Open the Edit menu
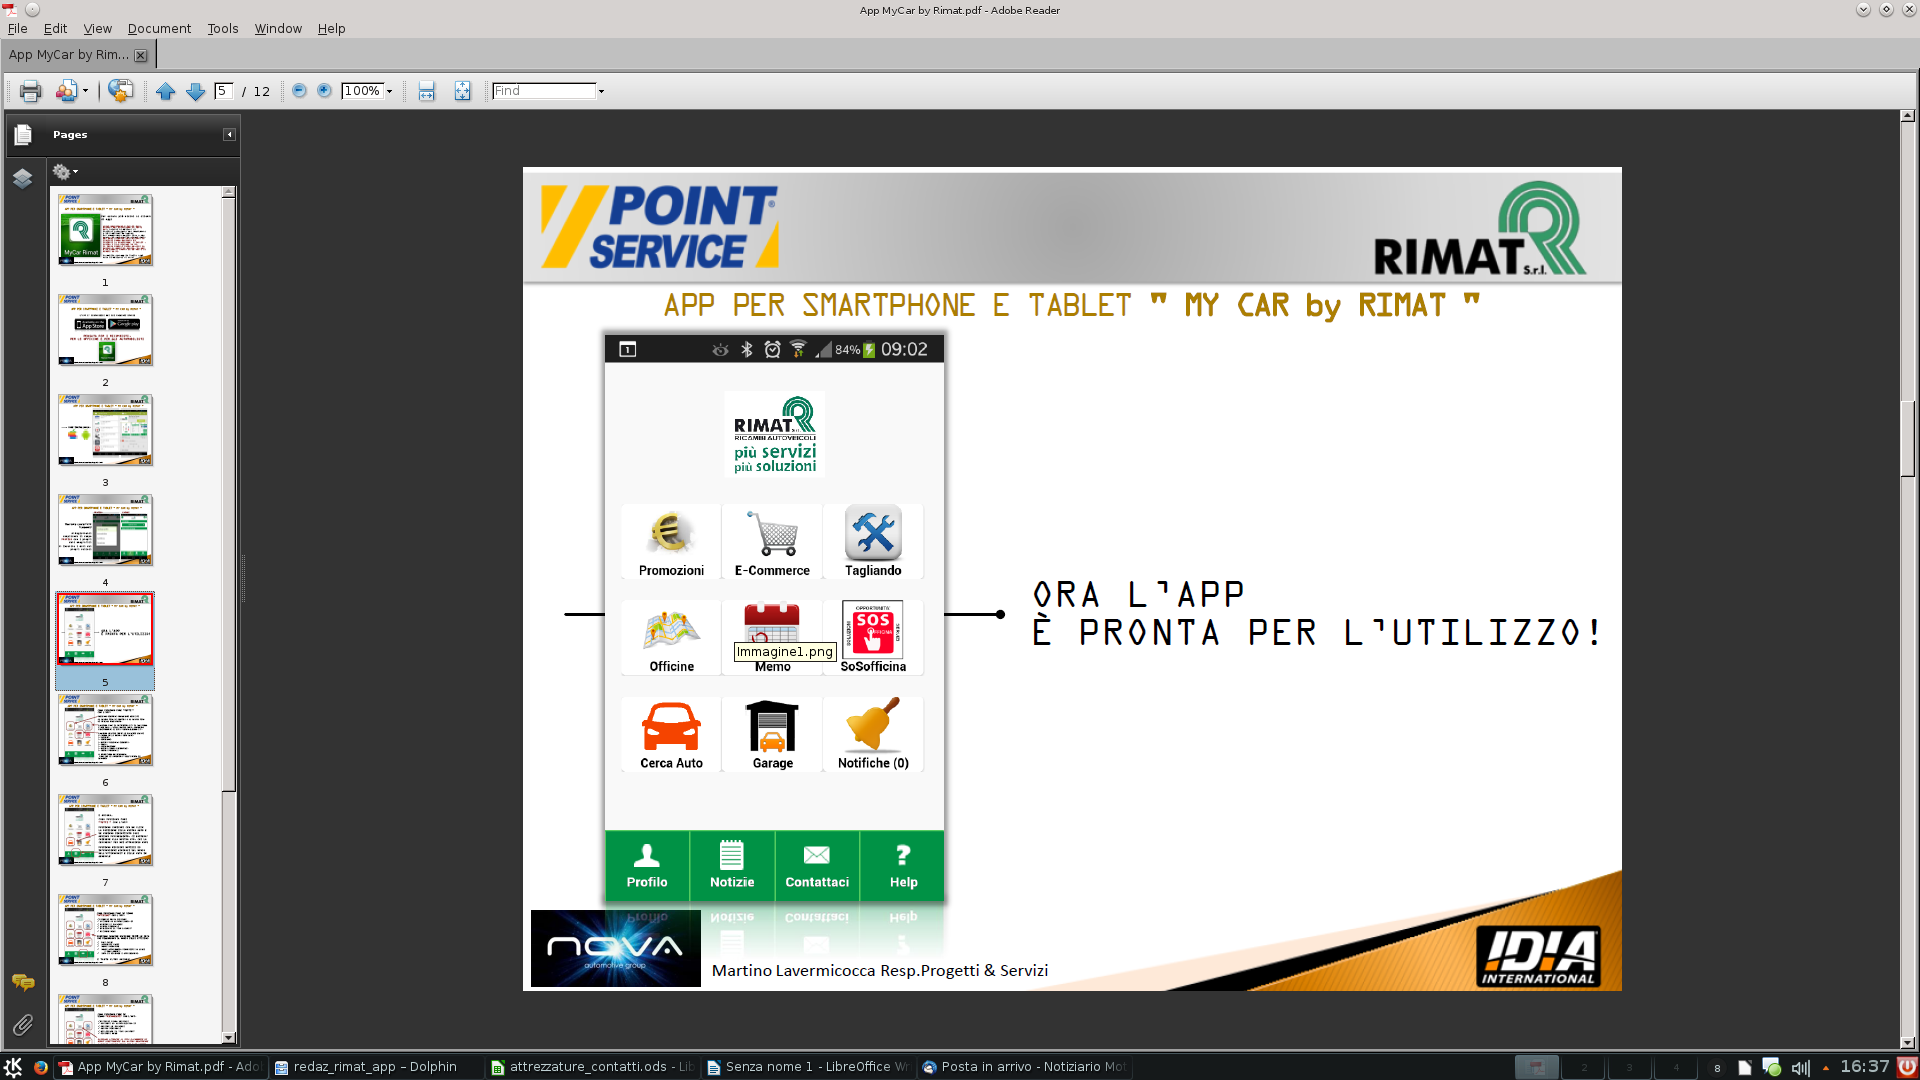Screen dimensions: 1920x1080 (x=56, y=28)
